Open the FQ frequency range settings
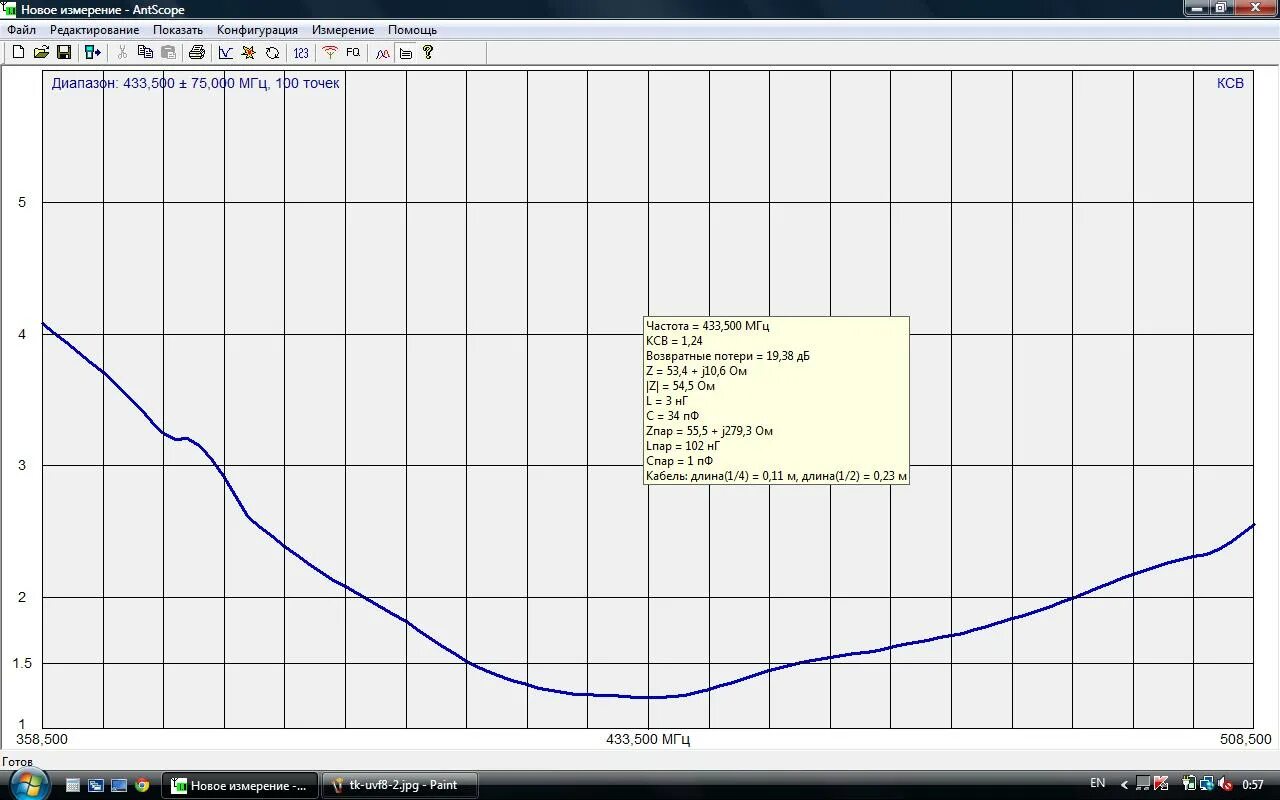Viewport: 1280px width, 800px height. [x=353, y=52]
